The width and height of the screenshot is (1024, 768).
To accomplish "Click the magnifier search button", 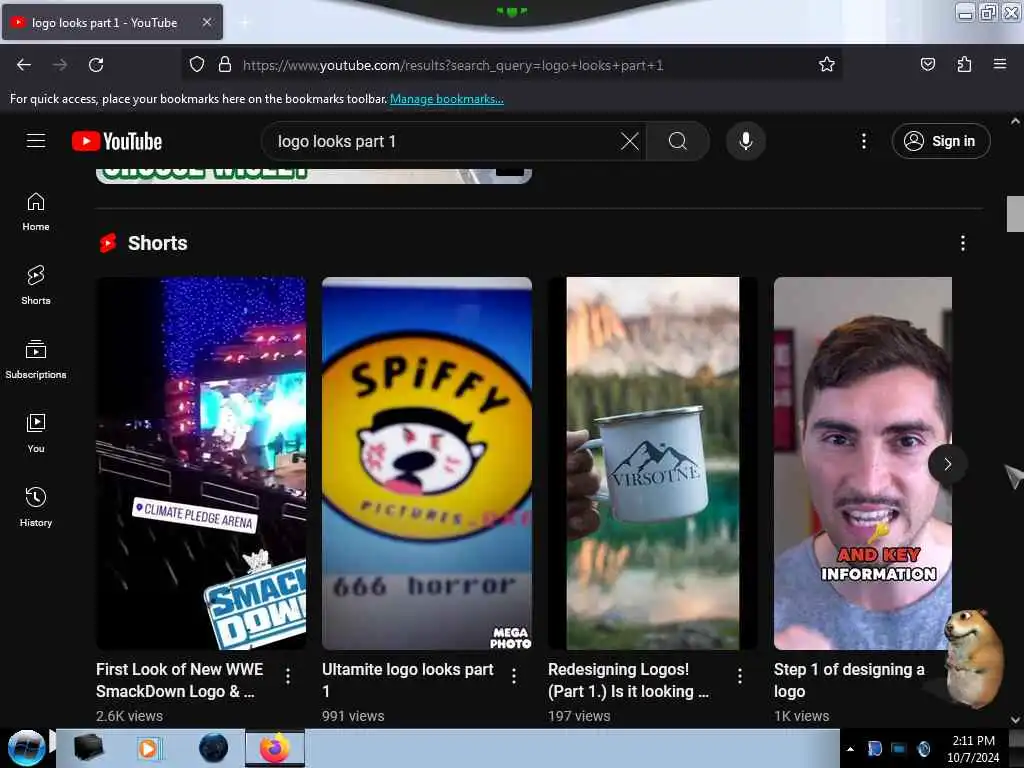I will pyautogui.click(x=678, y=141).
